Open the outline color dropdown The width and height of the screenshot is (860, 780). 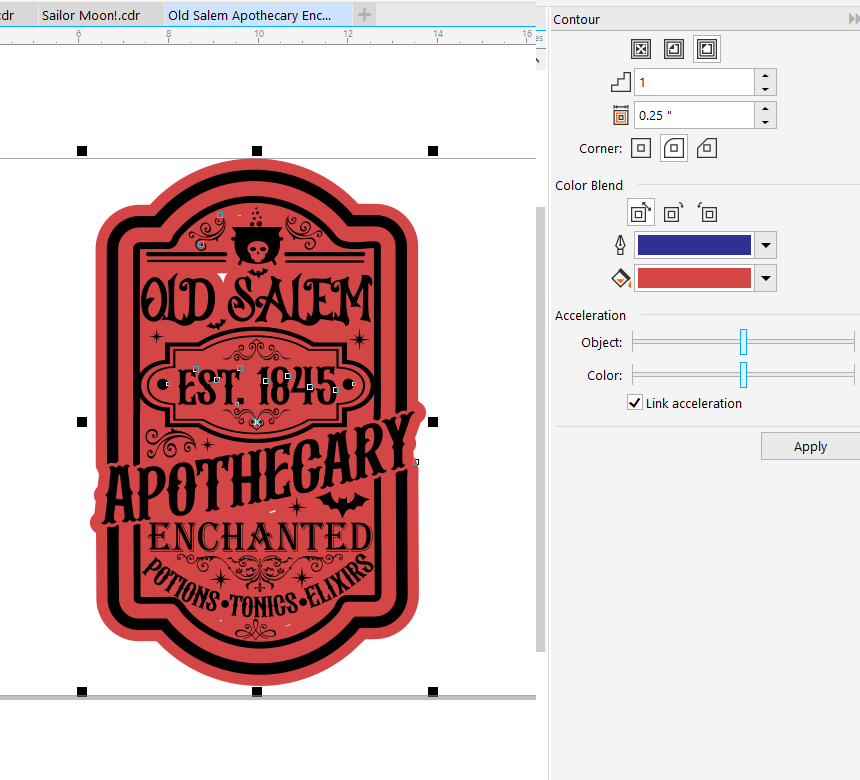point(766,245)
